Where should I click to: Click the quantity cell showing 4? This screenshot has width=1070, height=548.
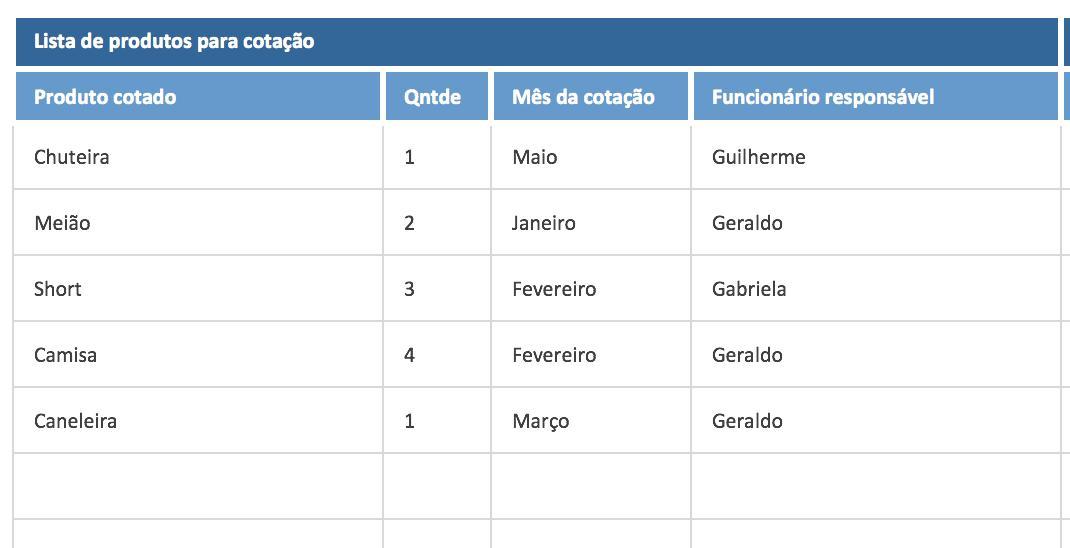pos(437,355)
